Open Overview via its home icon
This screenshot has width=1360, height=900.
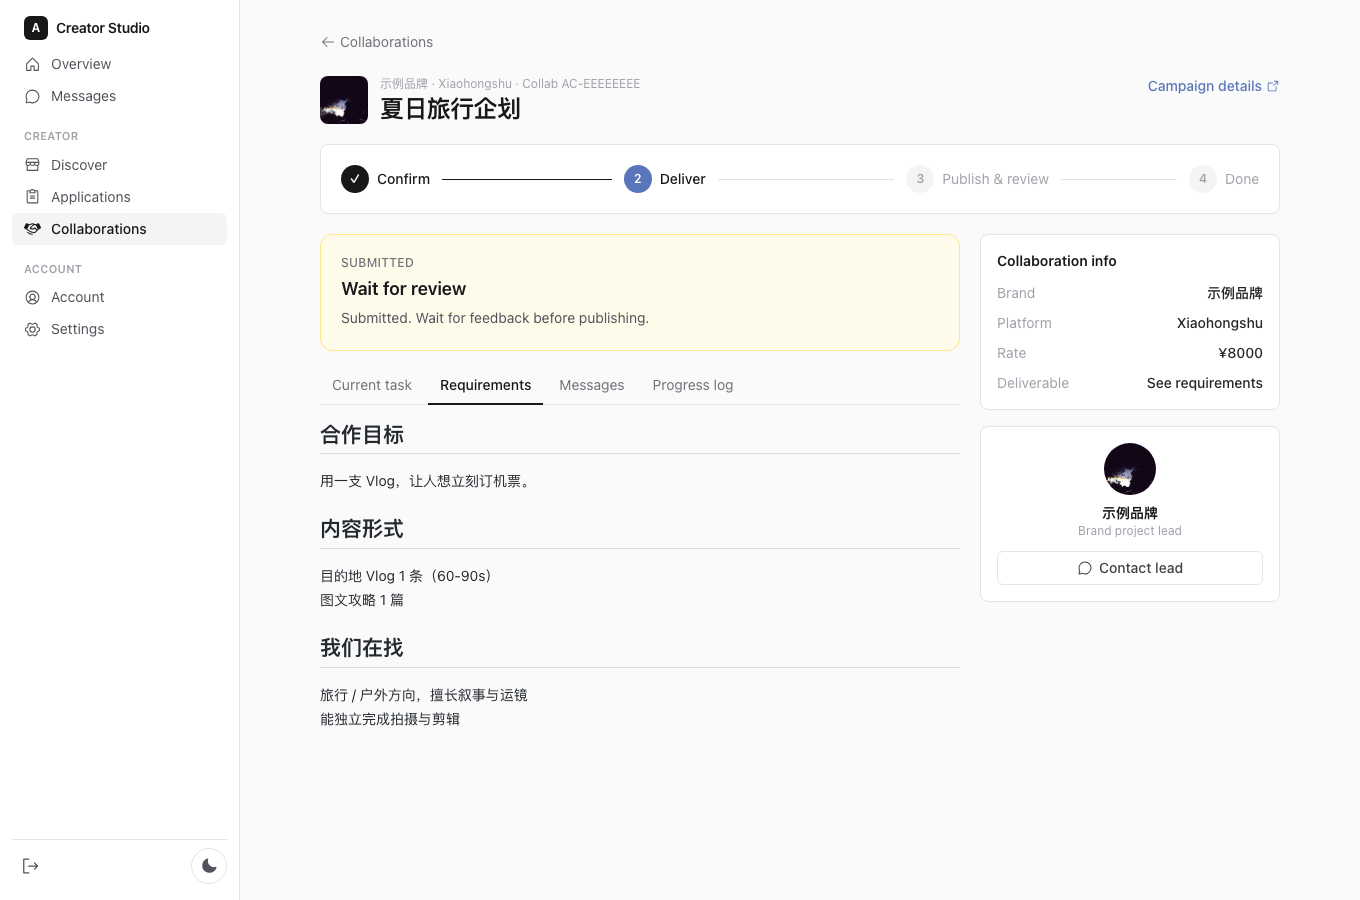tap(32, 64)
